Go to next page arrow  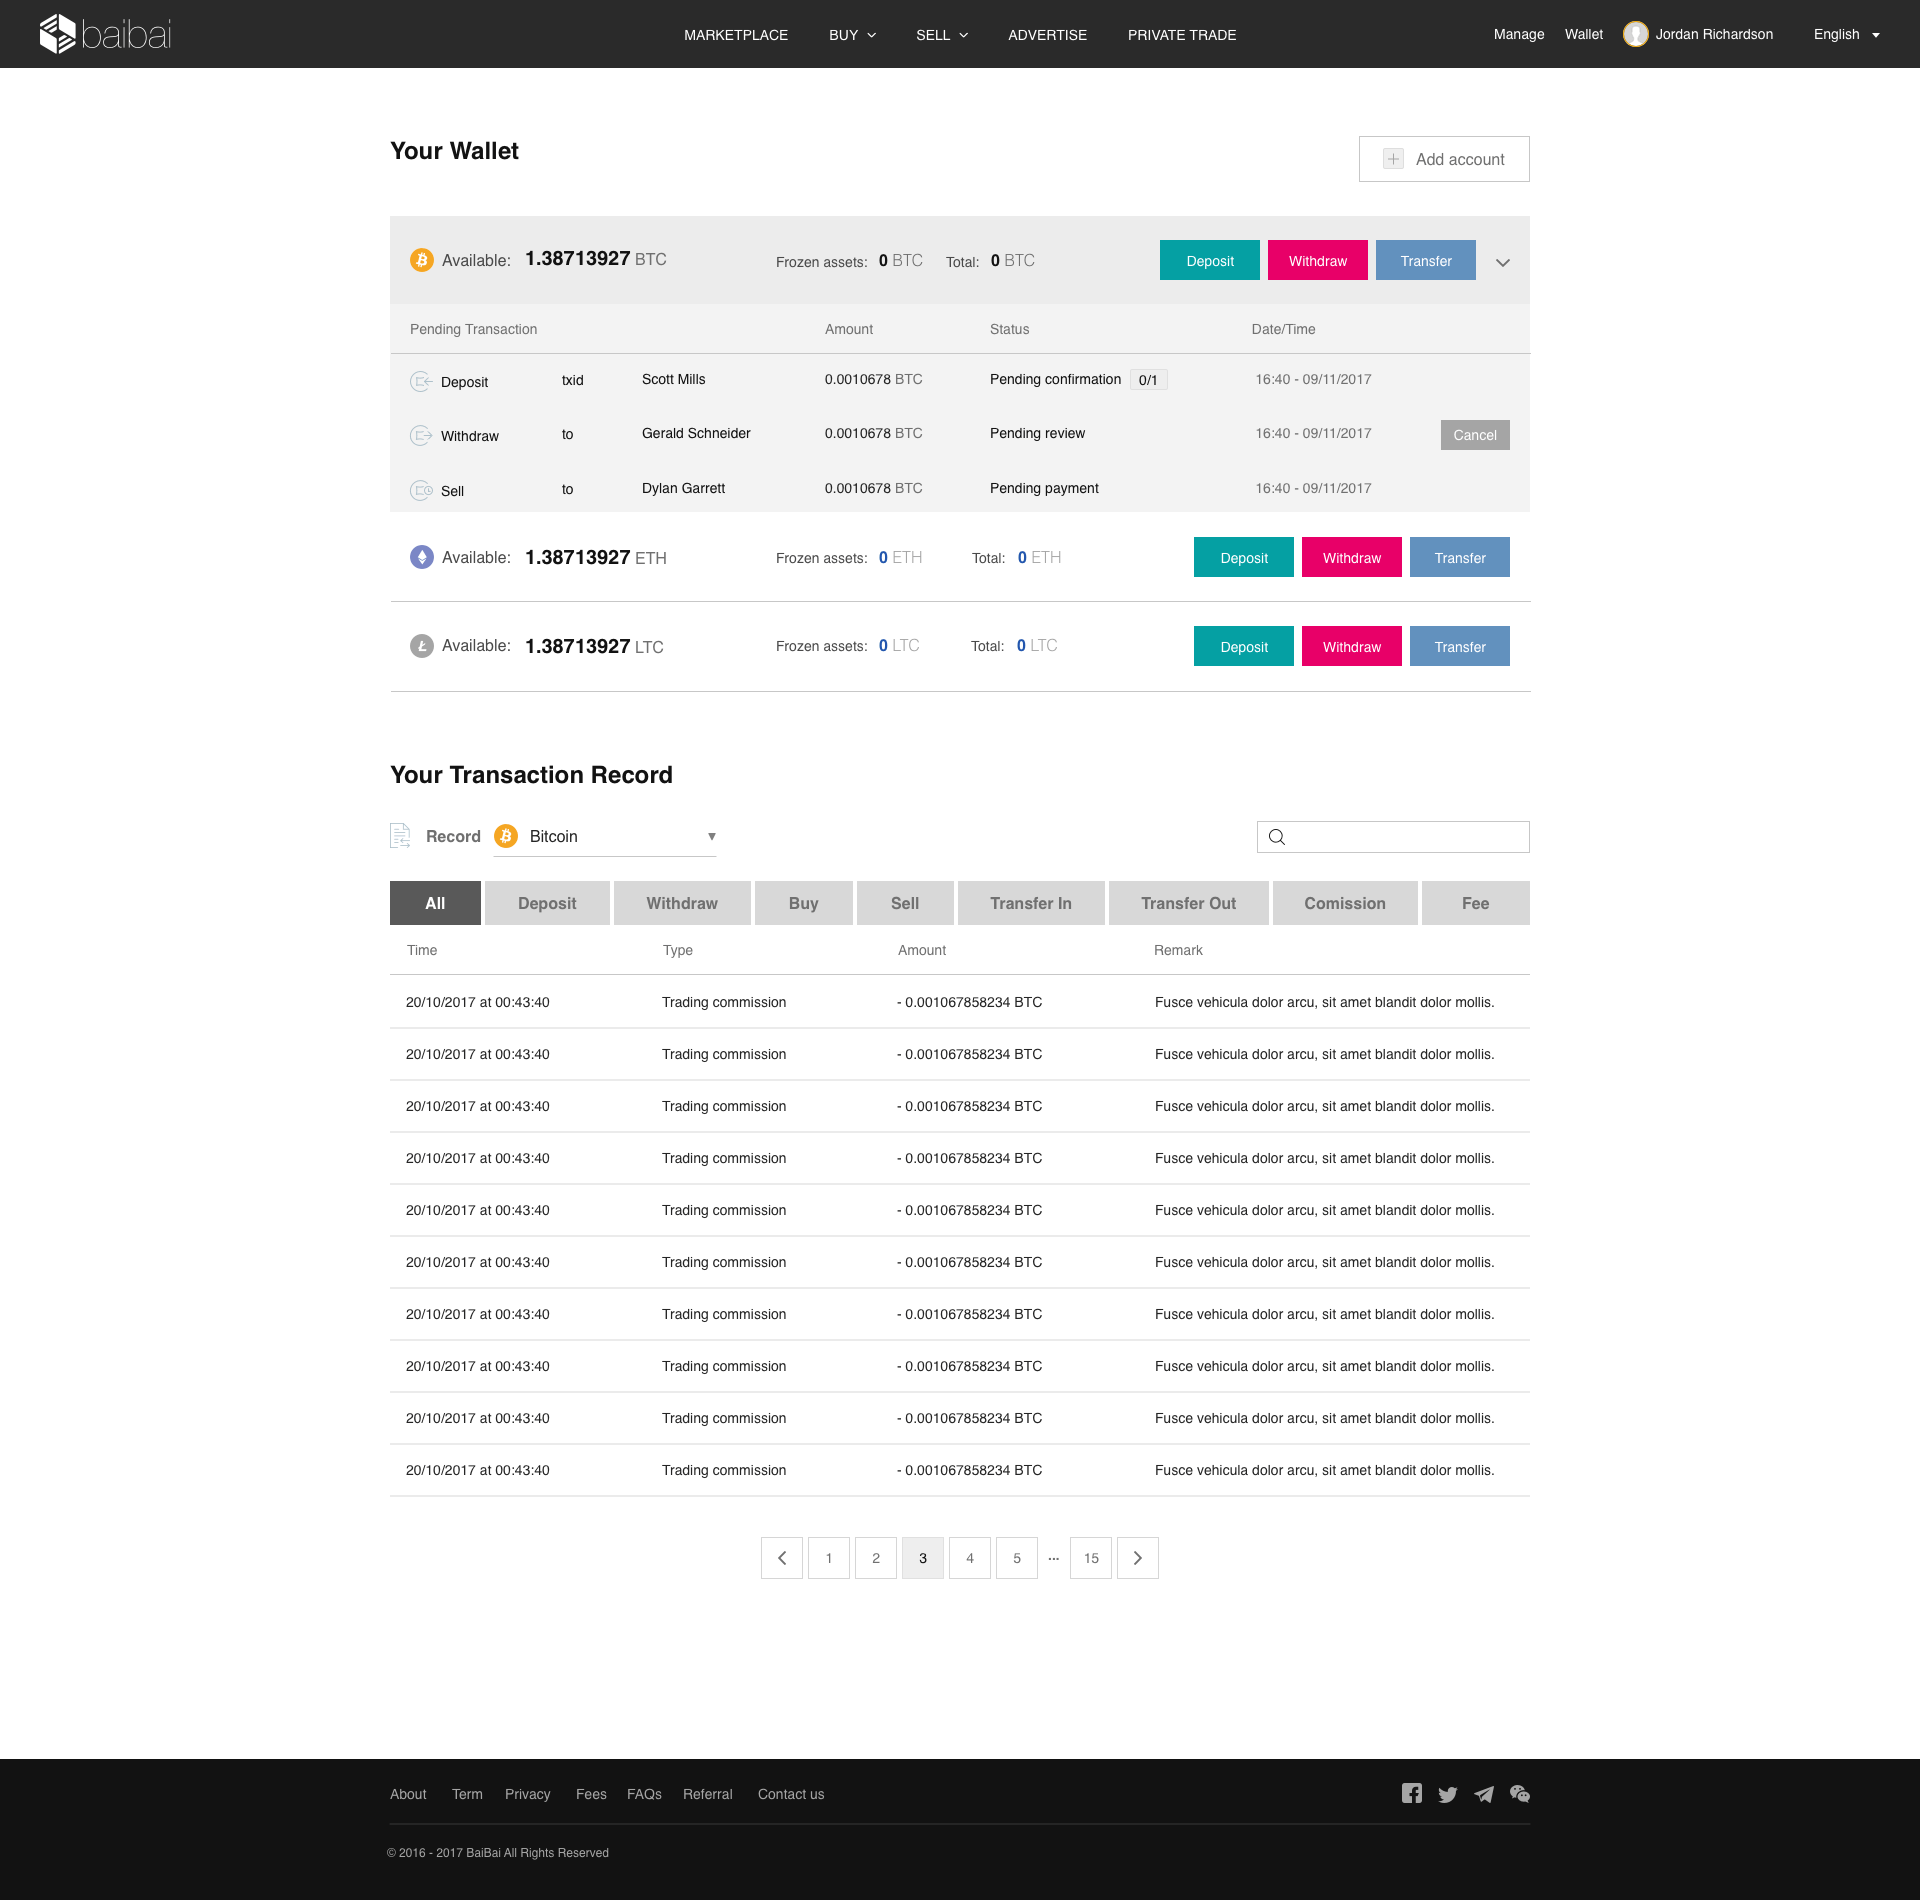1137,1558
